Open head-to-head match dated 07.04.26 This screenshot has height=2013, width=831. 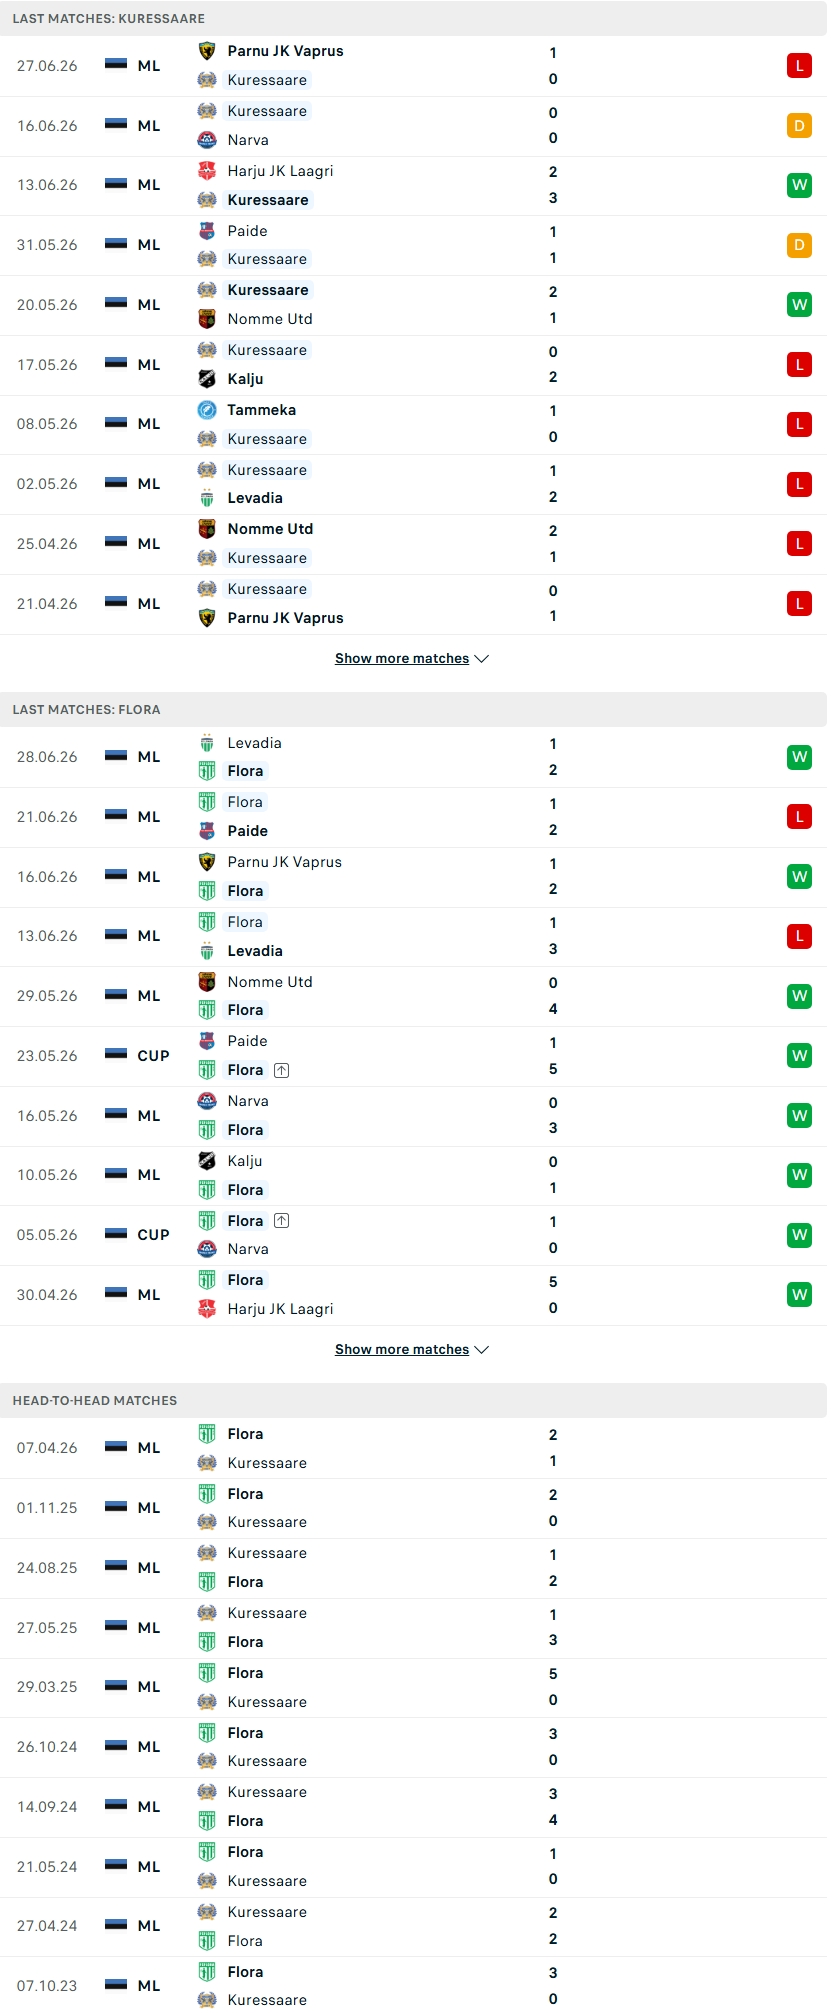coord(414,1448)
